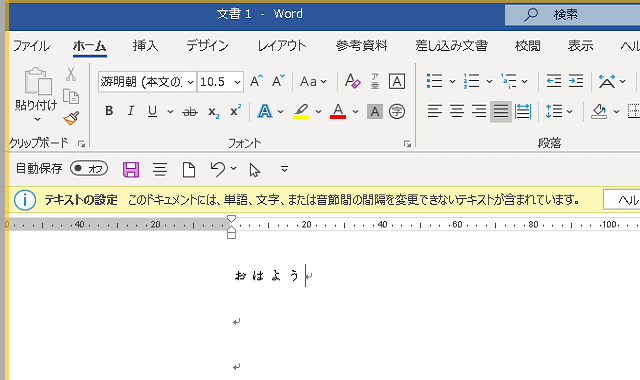Toggle Underline formatting
The width and height of the screenshot is (640, 380).
(152, 111)
